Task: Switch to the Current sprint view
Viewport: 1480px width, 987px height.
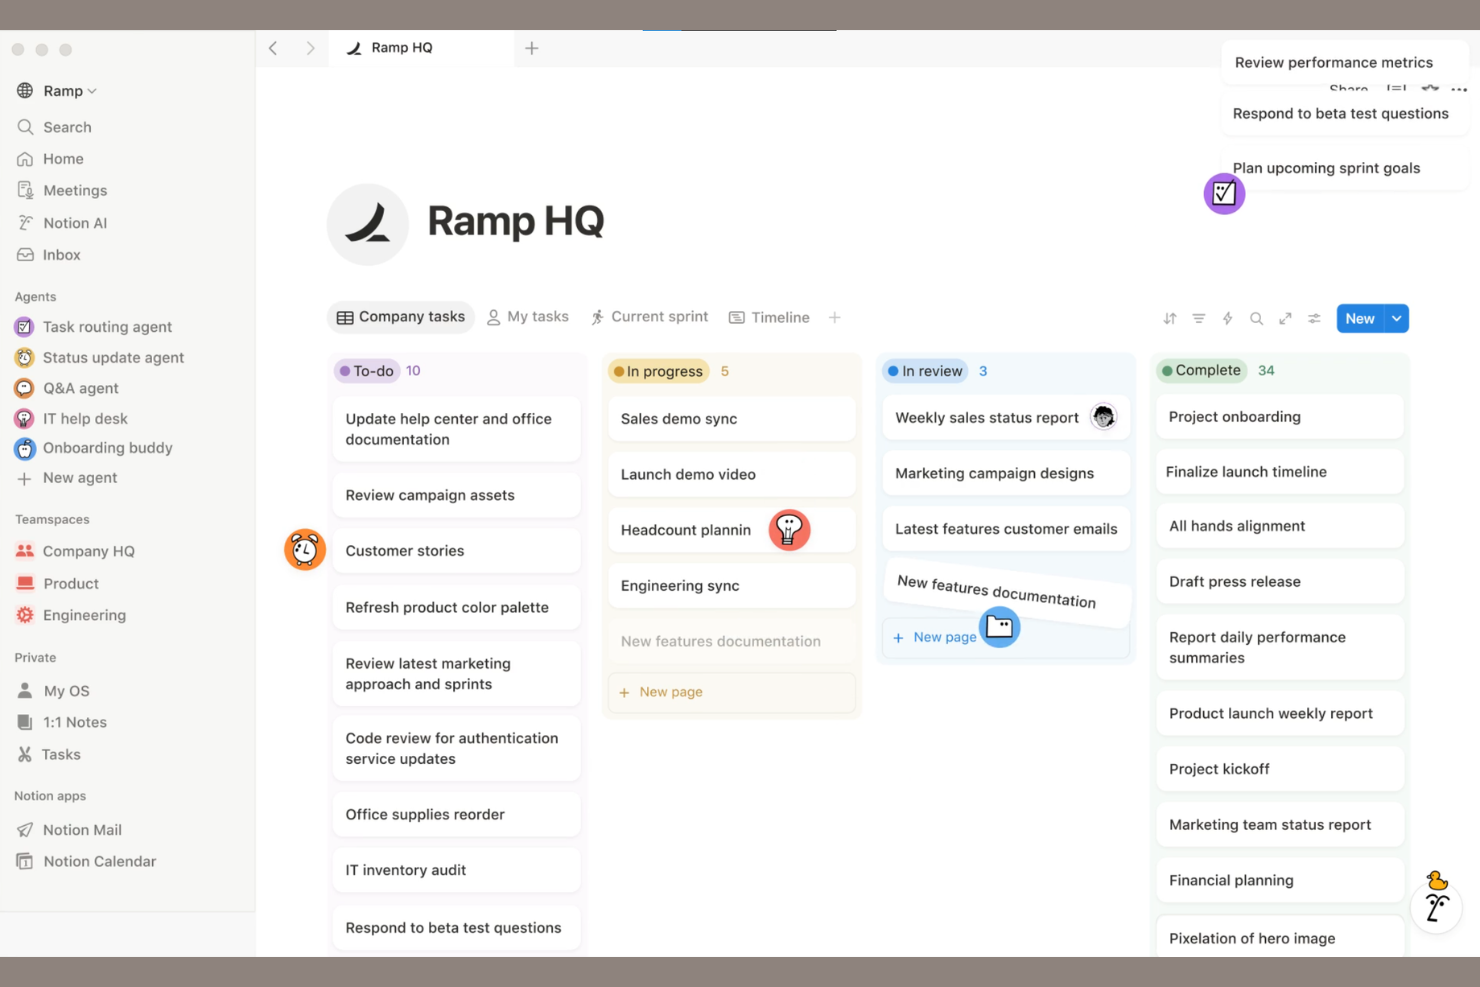Action: (x=649, y=317)
